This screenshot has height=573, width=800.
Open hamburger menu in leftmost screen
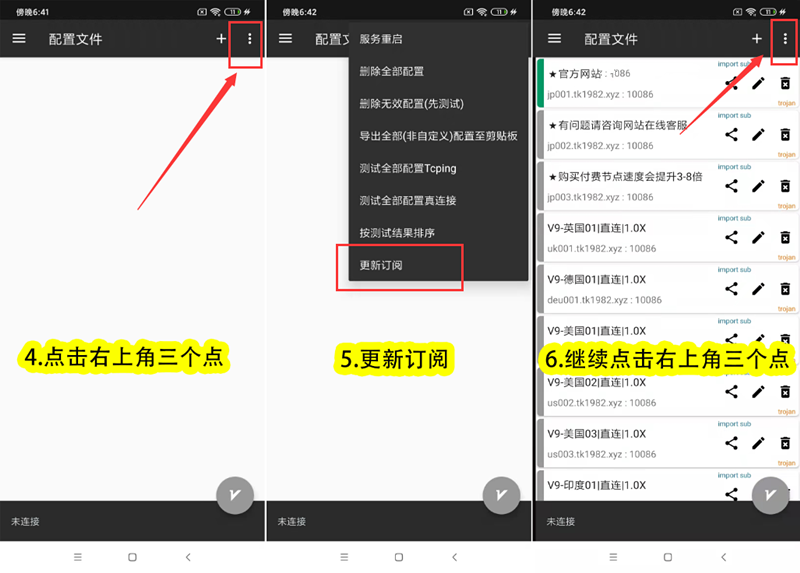click(19, 39)
